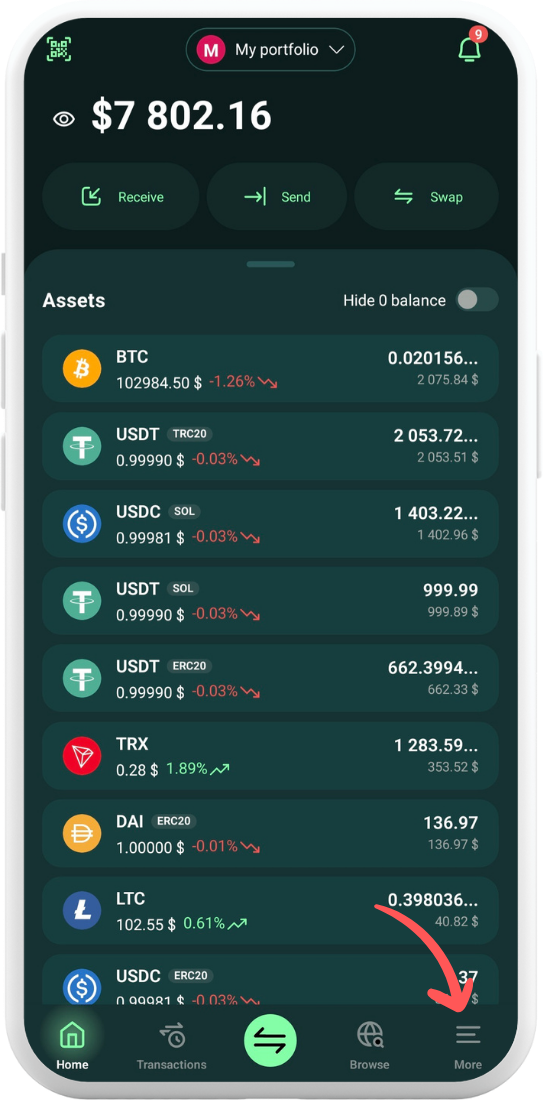Open notifications bell with 9 badge
Viewport: 543px width, 1100px height.
(469, 48)
